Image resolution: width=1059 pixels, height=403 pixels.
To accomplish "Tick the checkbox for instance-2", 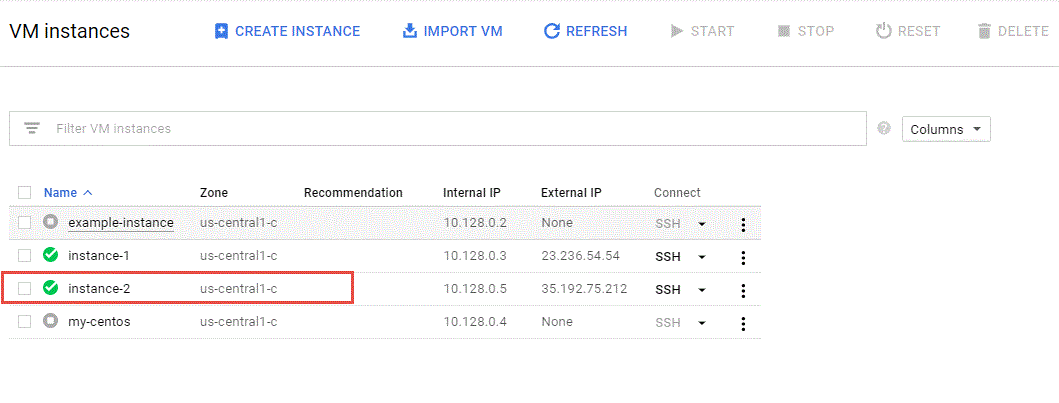I will pyautogui.click(x=25, y=289).
